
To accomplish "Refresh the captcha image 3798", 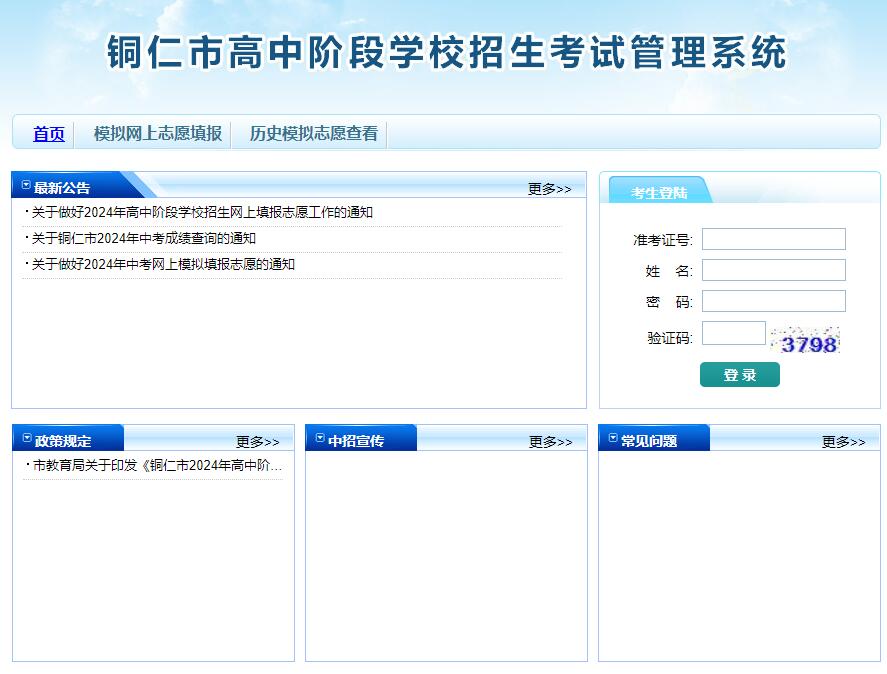I will [808, 342].
